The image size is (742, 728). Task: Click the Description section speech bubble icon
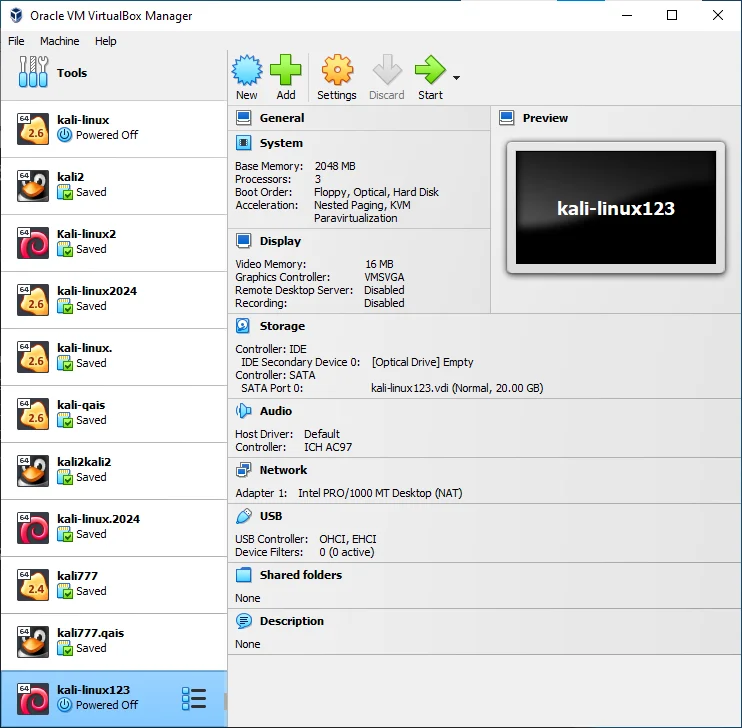click(x=244, y=621)
